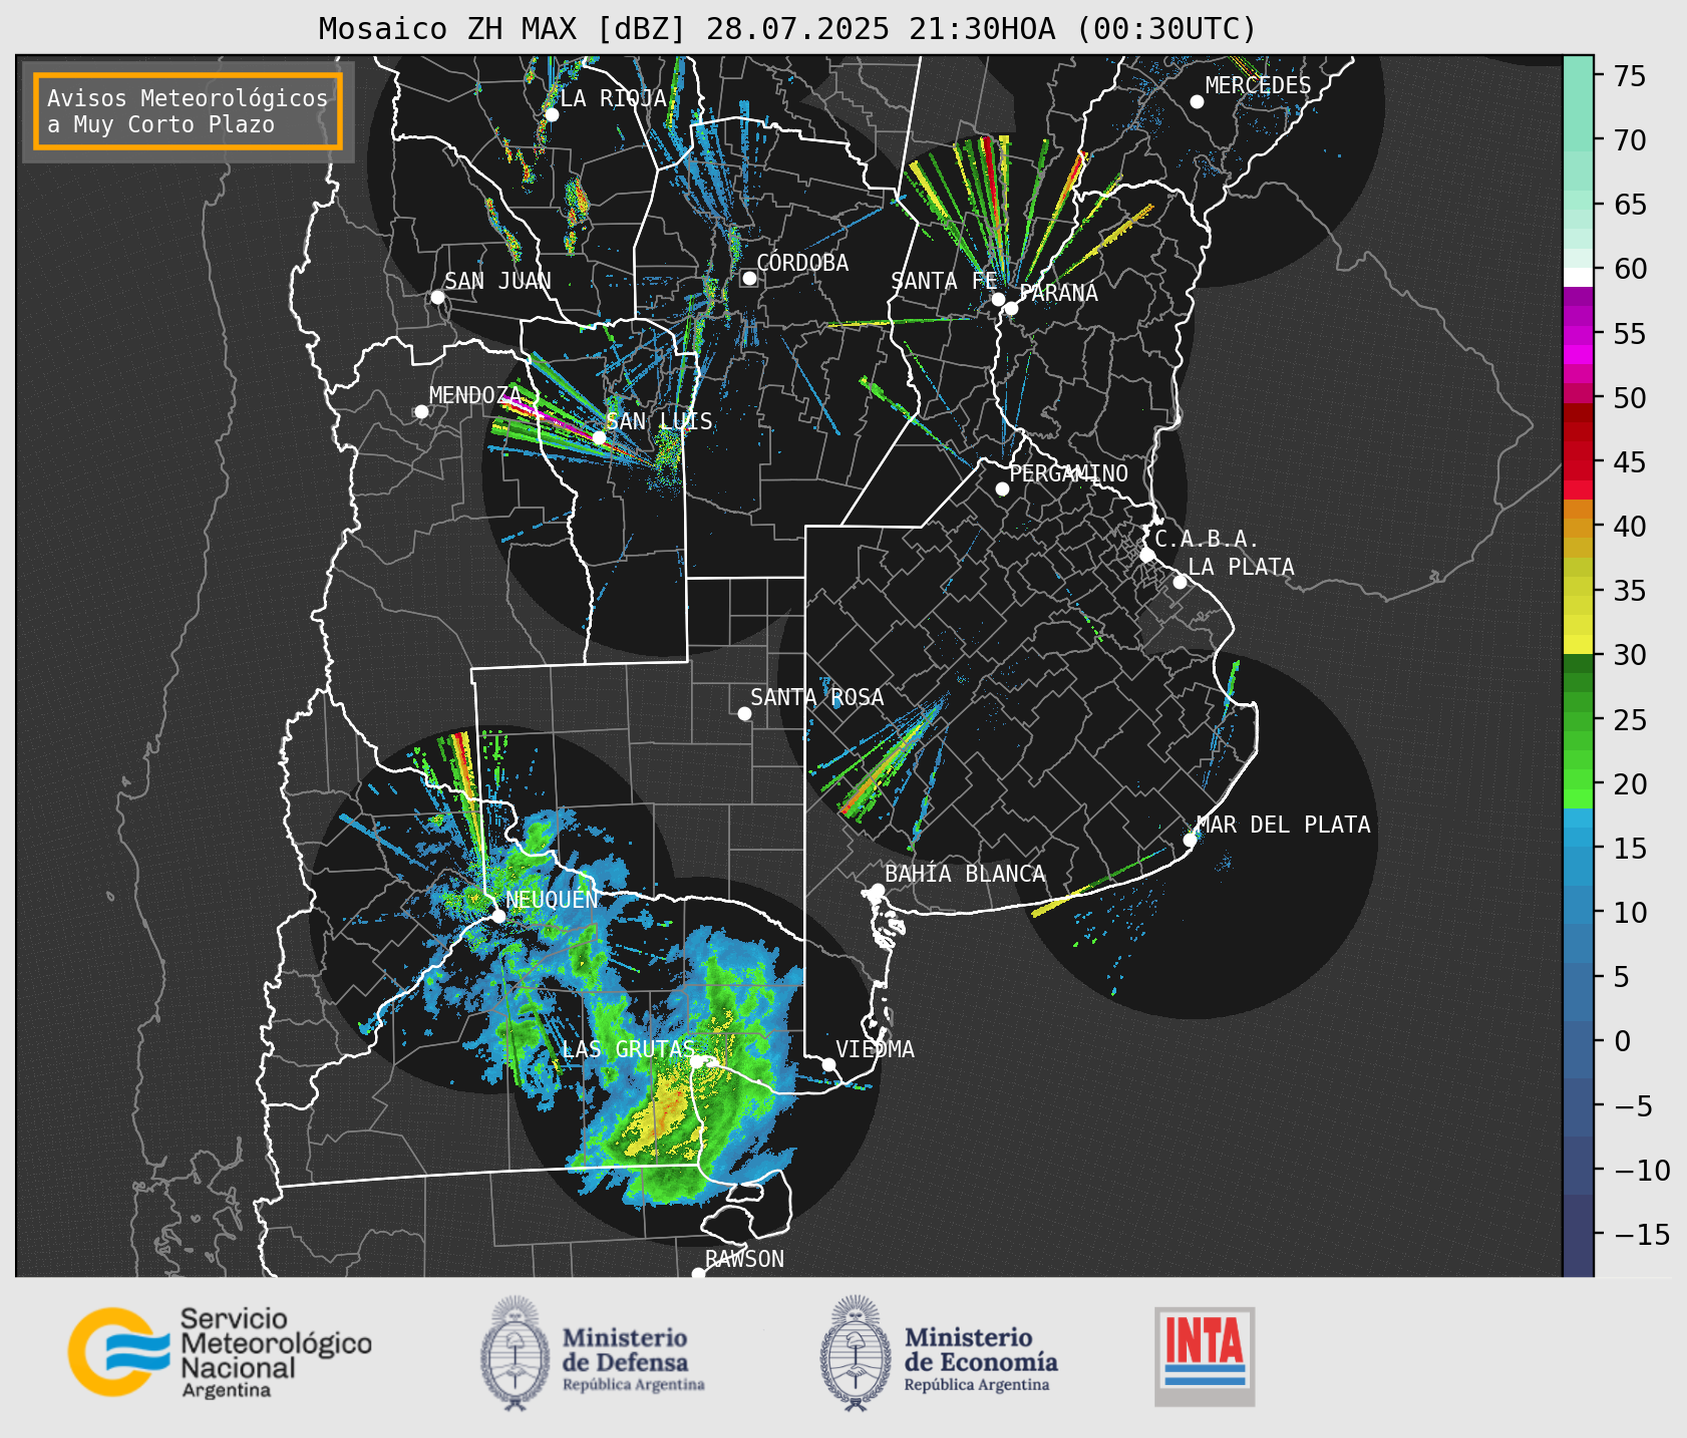Select the SAN LUIS city label
This screenshot has width=1687, height=1438.
pos(659,421)
